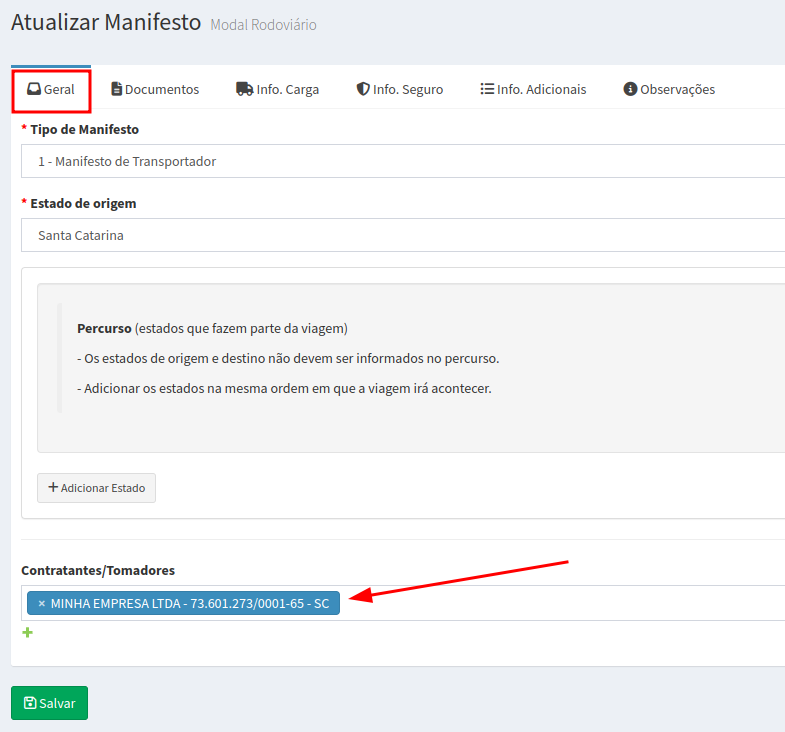
Task: Remove the MINHA EMPRESA LTDA tag
Action: tap(41, 604)
